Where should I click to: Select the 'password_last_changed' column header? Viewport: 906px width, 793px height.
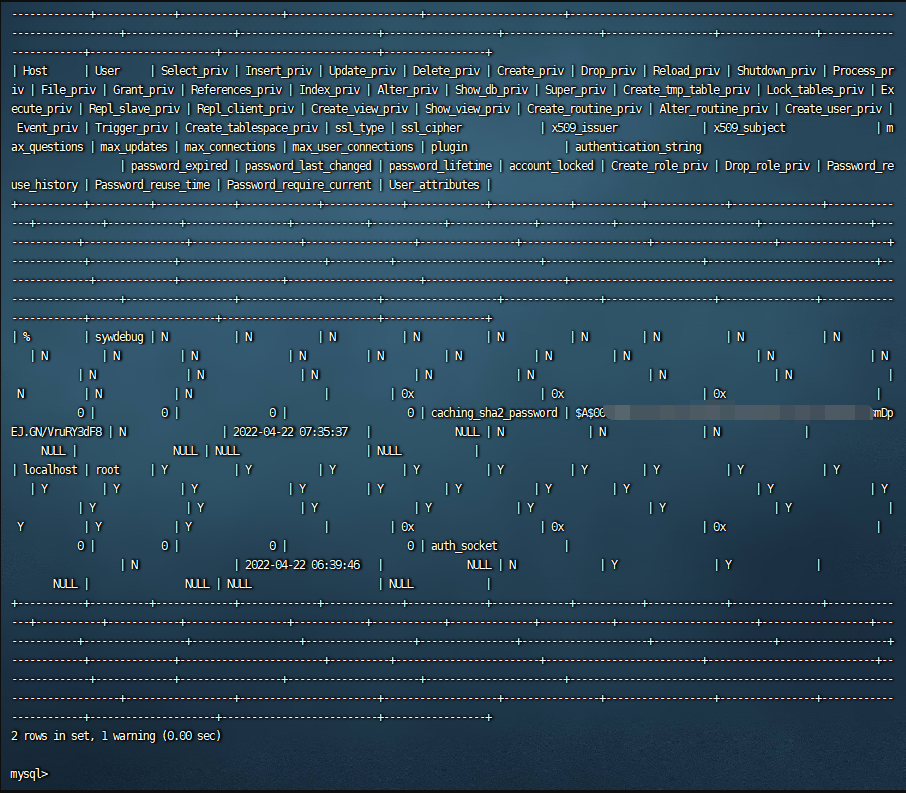click(308, 166)
